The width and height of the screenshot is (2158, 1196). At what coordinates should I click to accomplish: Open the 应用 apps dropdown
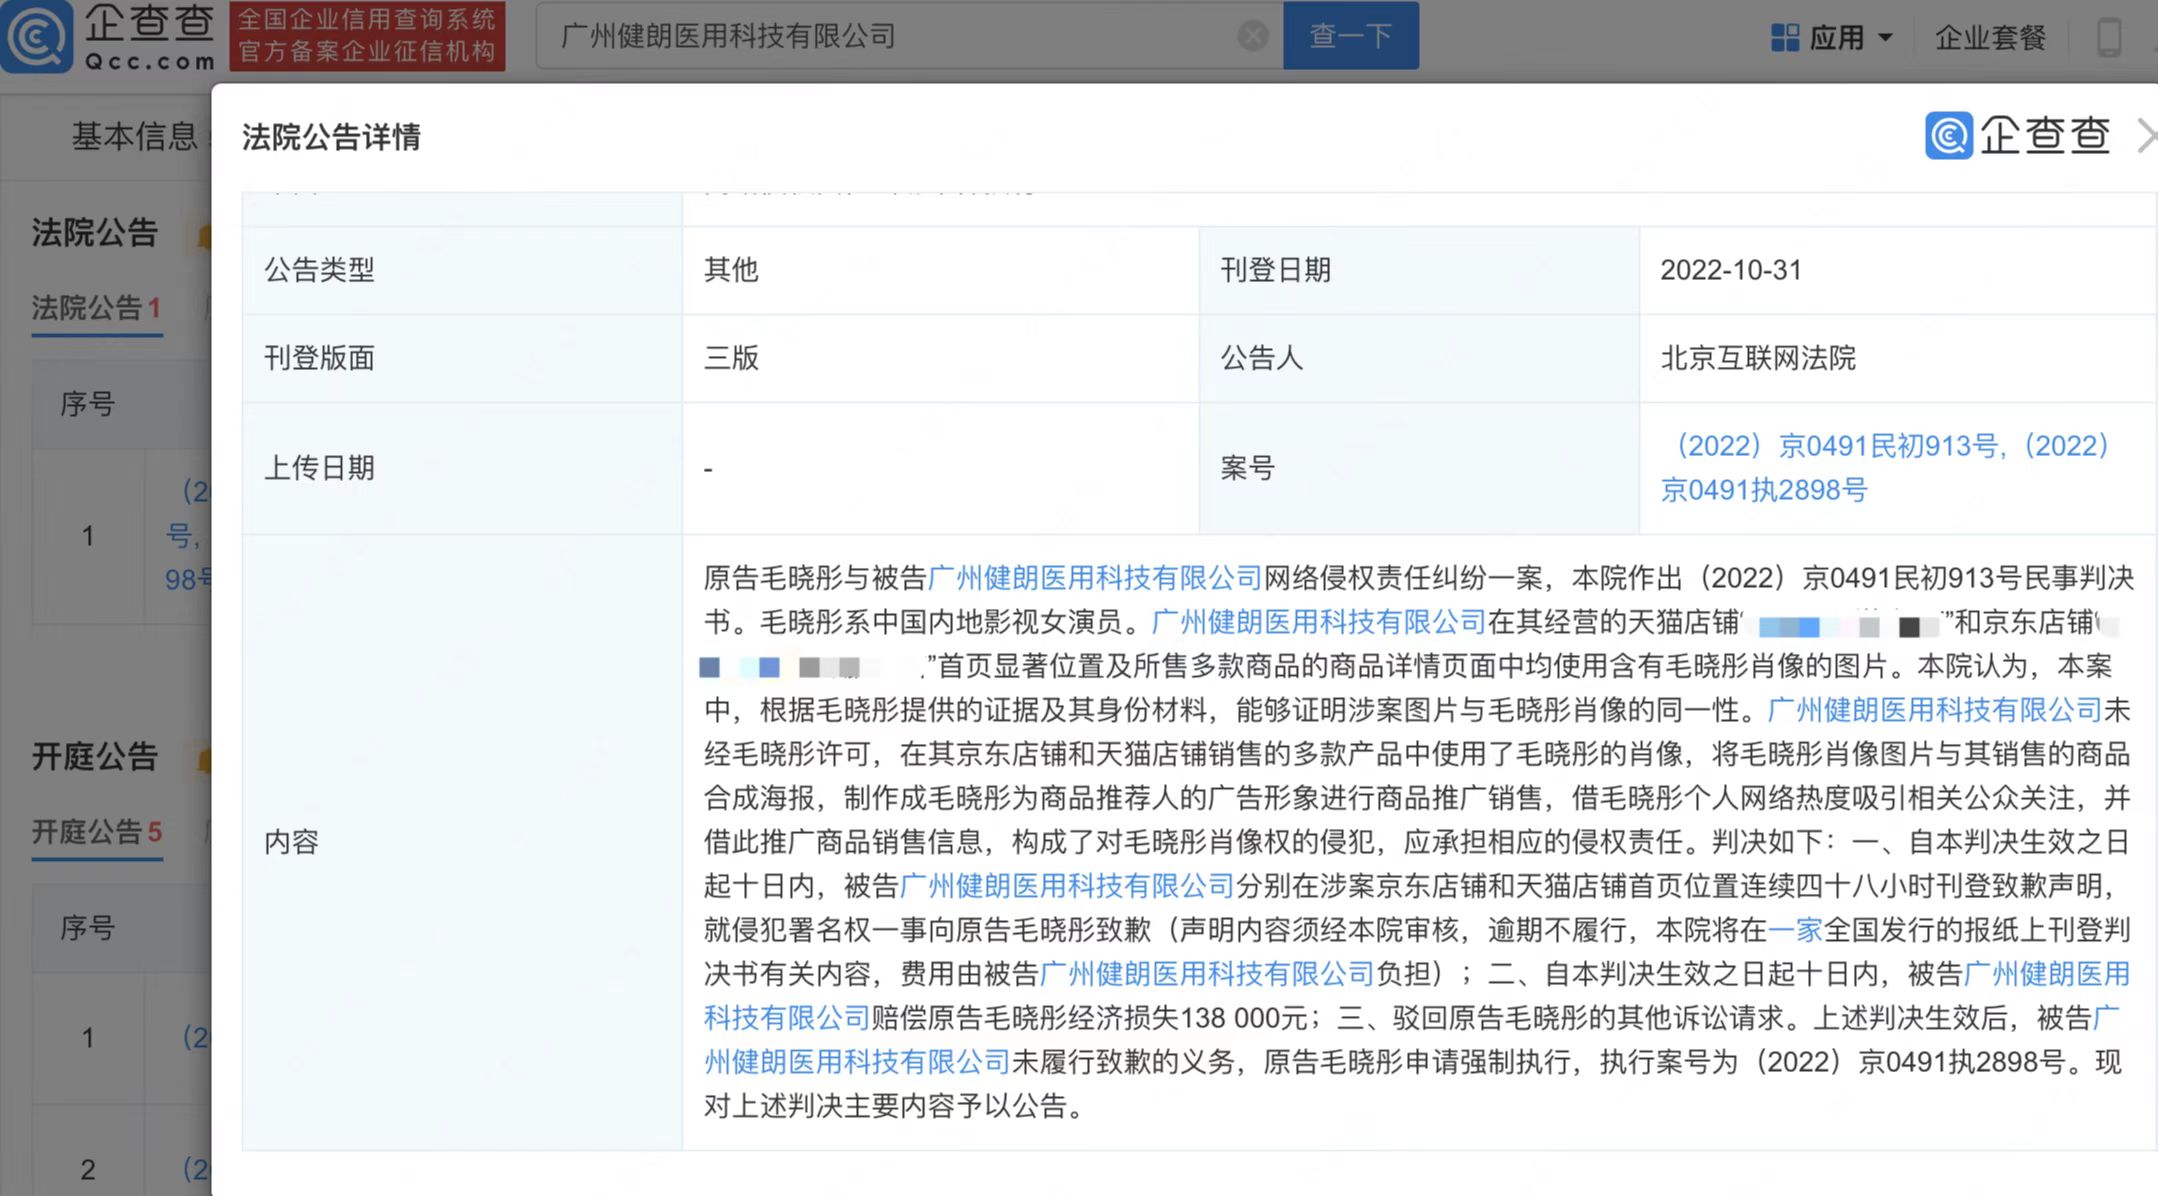point(1831,38)
